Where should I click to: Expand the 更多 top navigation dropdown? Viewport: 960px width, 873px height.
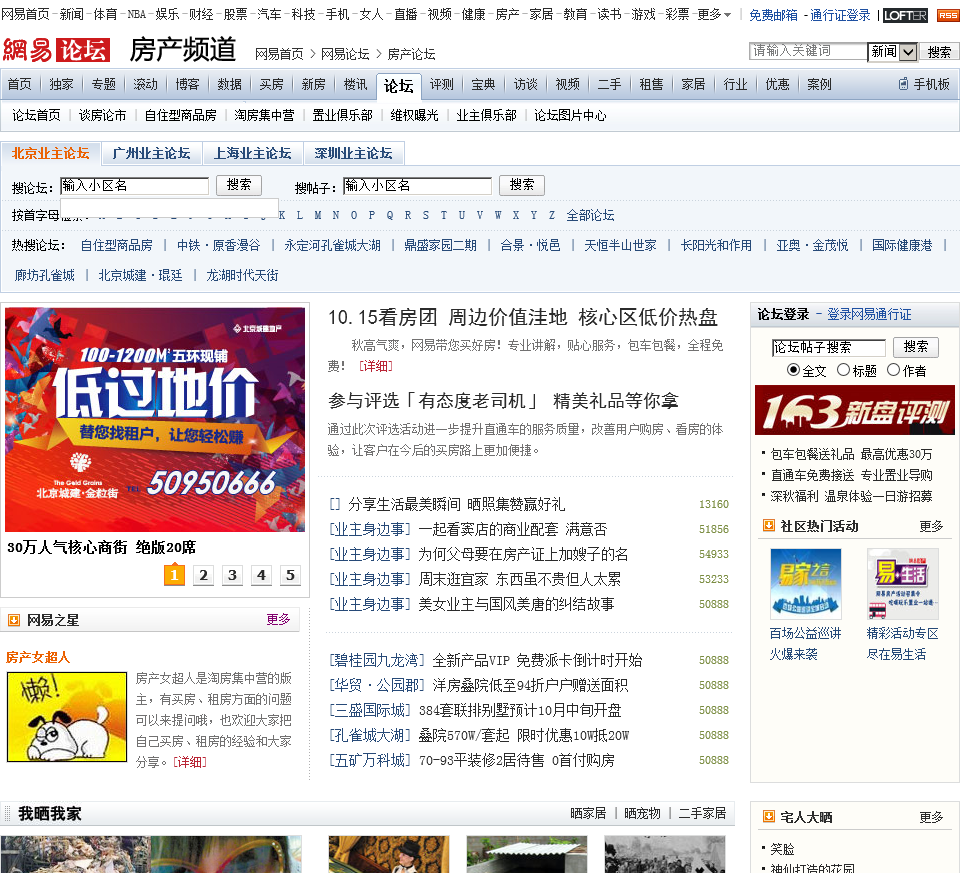tap(714, 14)
